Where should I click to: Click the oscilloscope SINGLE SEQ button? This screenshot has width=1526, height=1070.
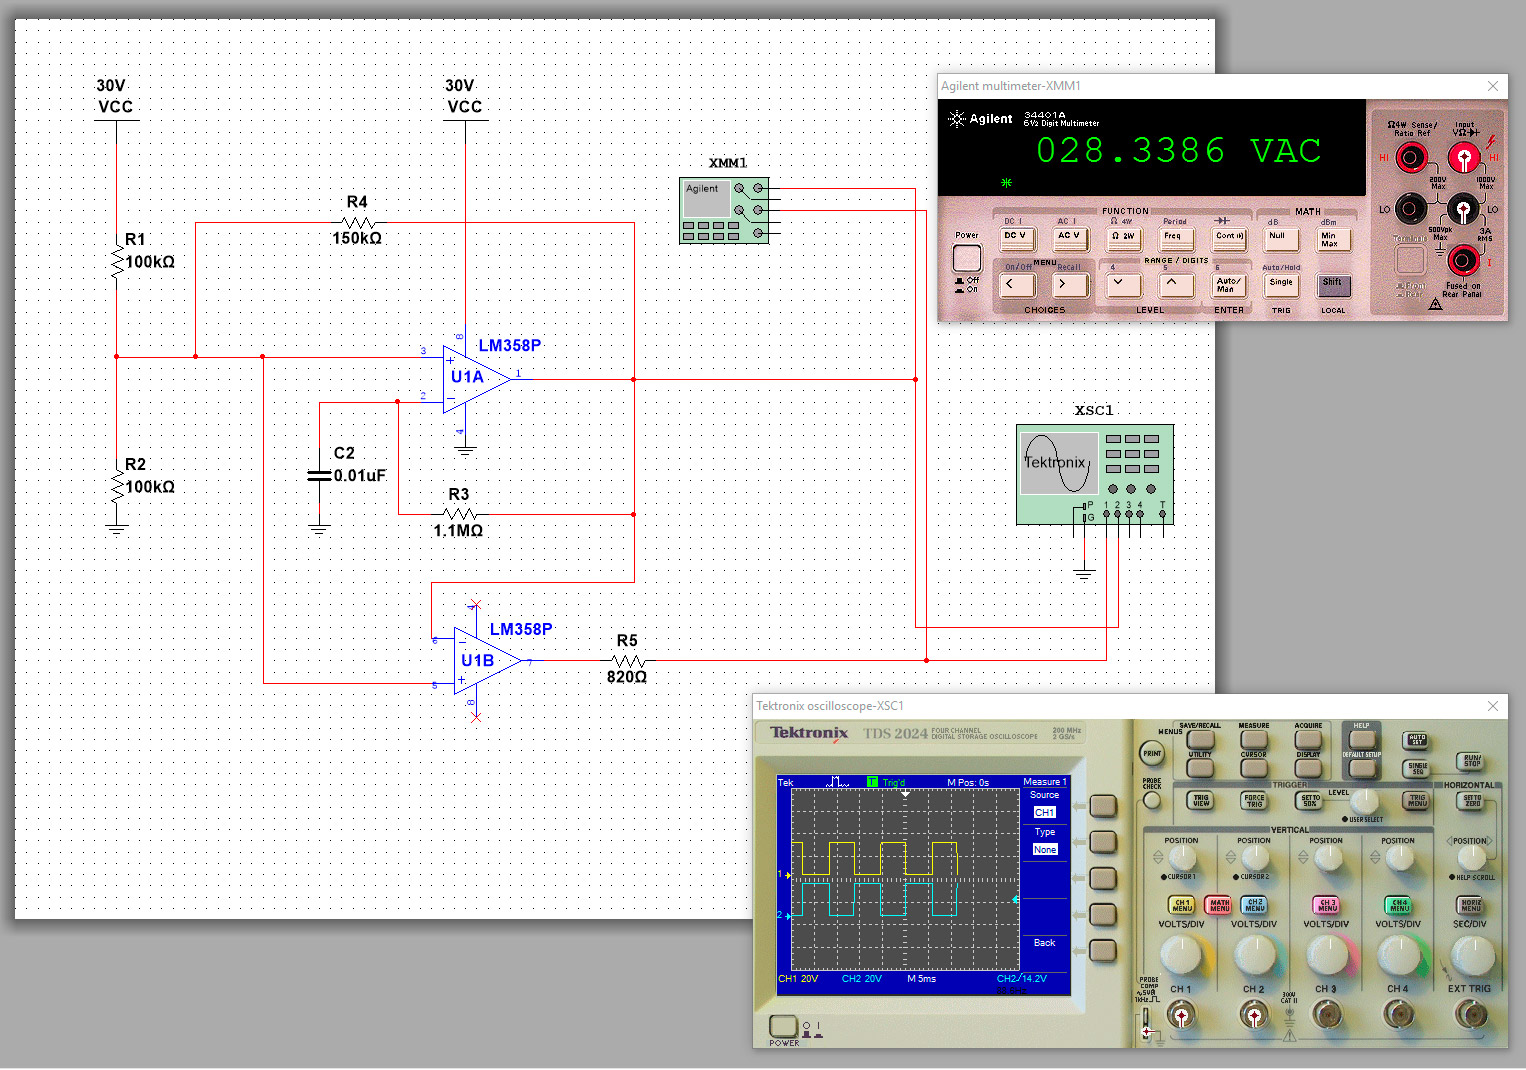[x=1418, y=768]
